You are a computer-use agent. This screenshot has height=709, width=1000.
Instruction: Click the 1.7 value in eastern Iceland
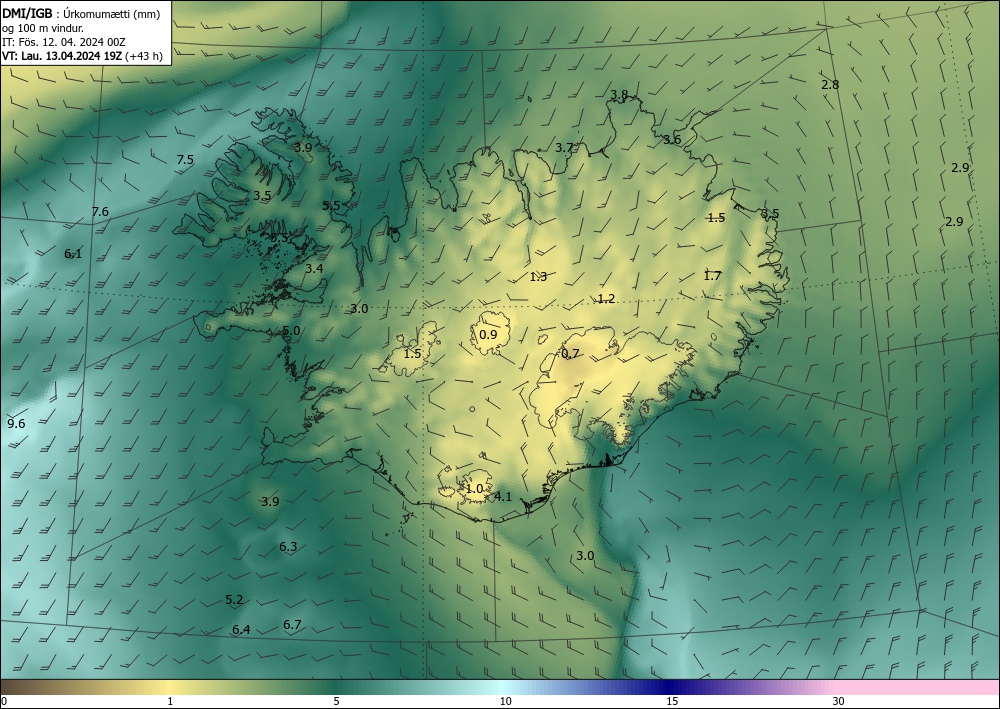tap(712, 275)
